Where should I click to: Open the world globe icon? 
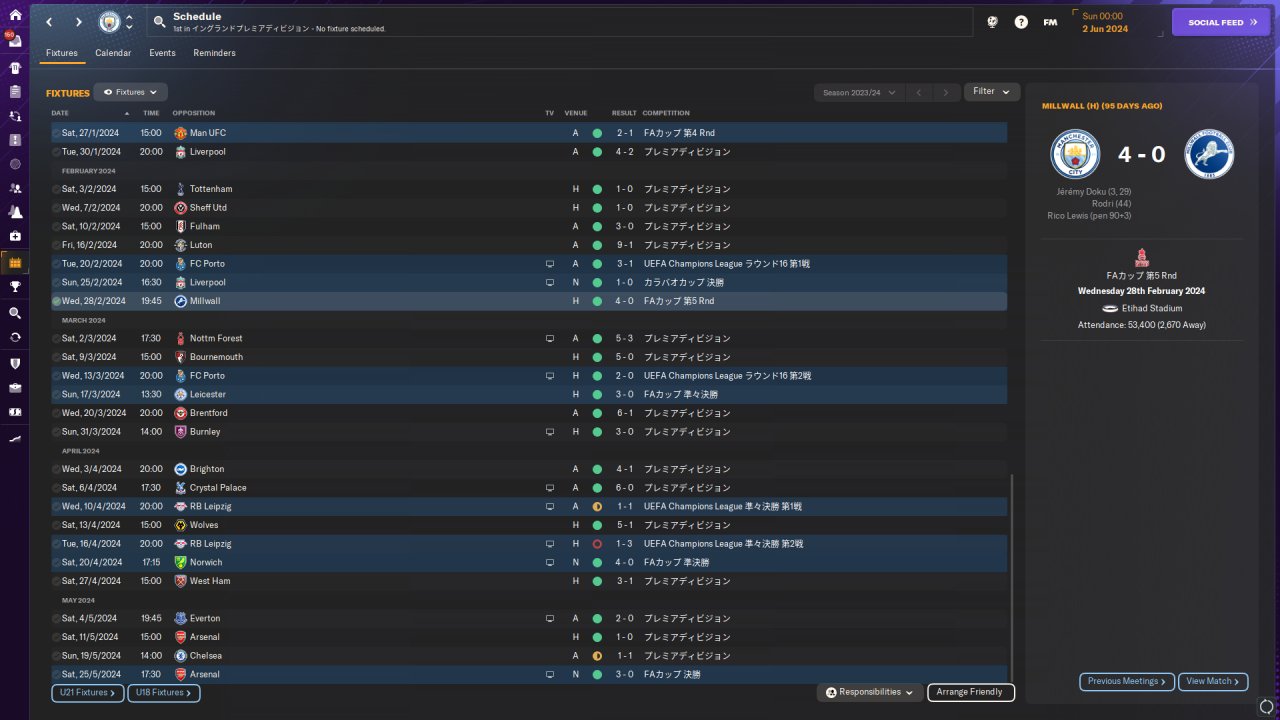click(x=993, y=22)
